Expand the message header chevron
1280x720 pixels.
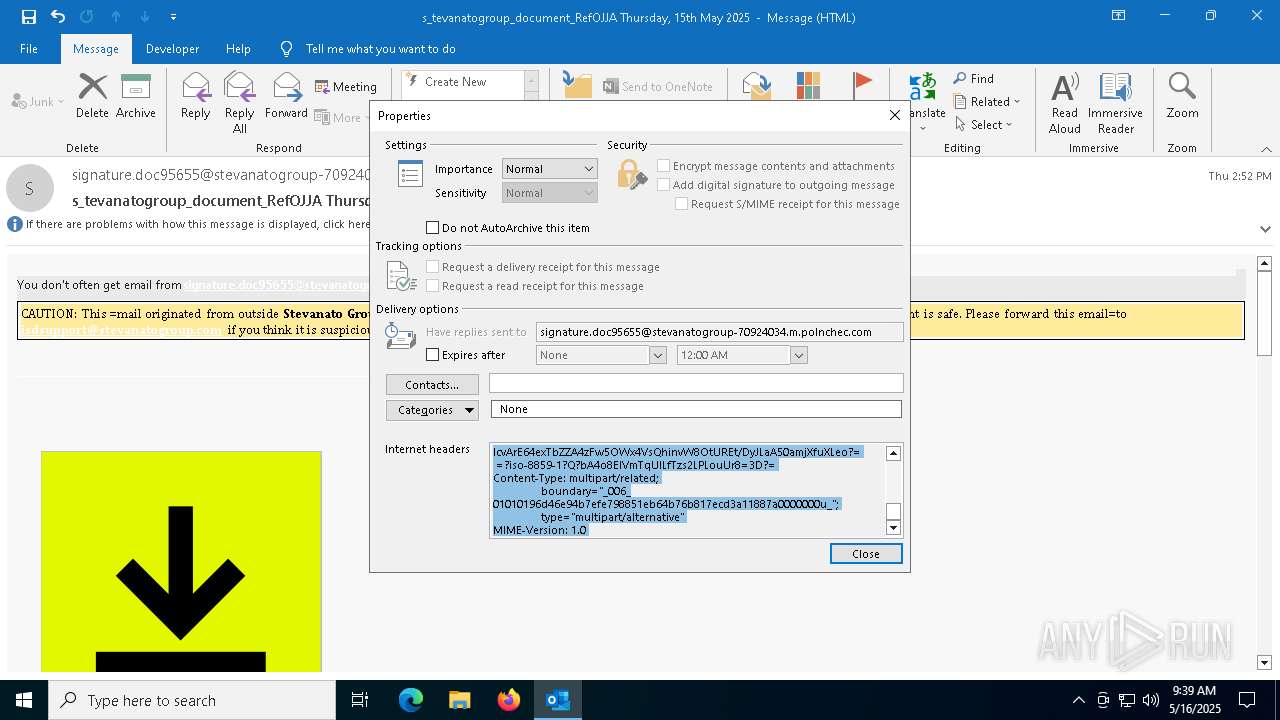tap(1265, 228)
